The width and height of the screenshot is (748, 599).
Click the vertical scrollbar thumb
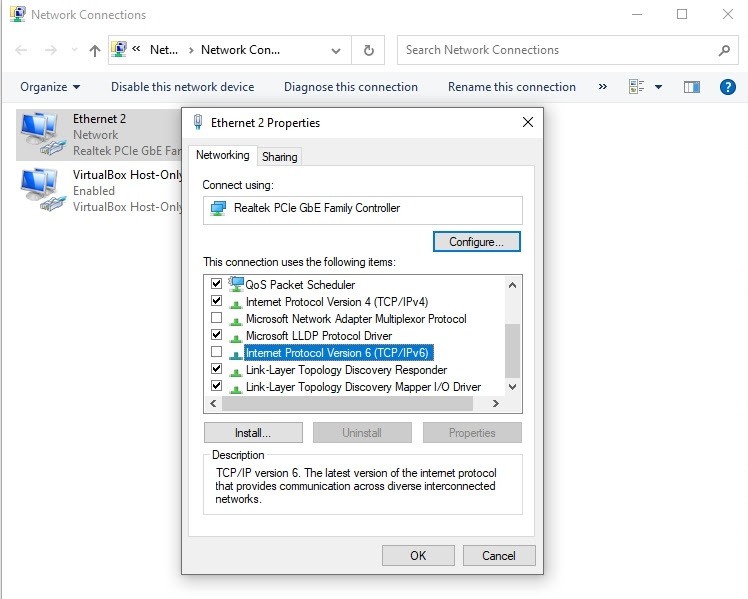tap(512, 351)
